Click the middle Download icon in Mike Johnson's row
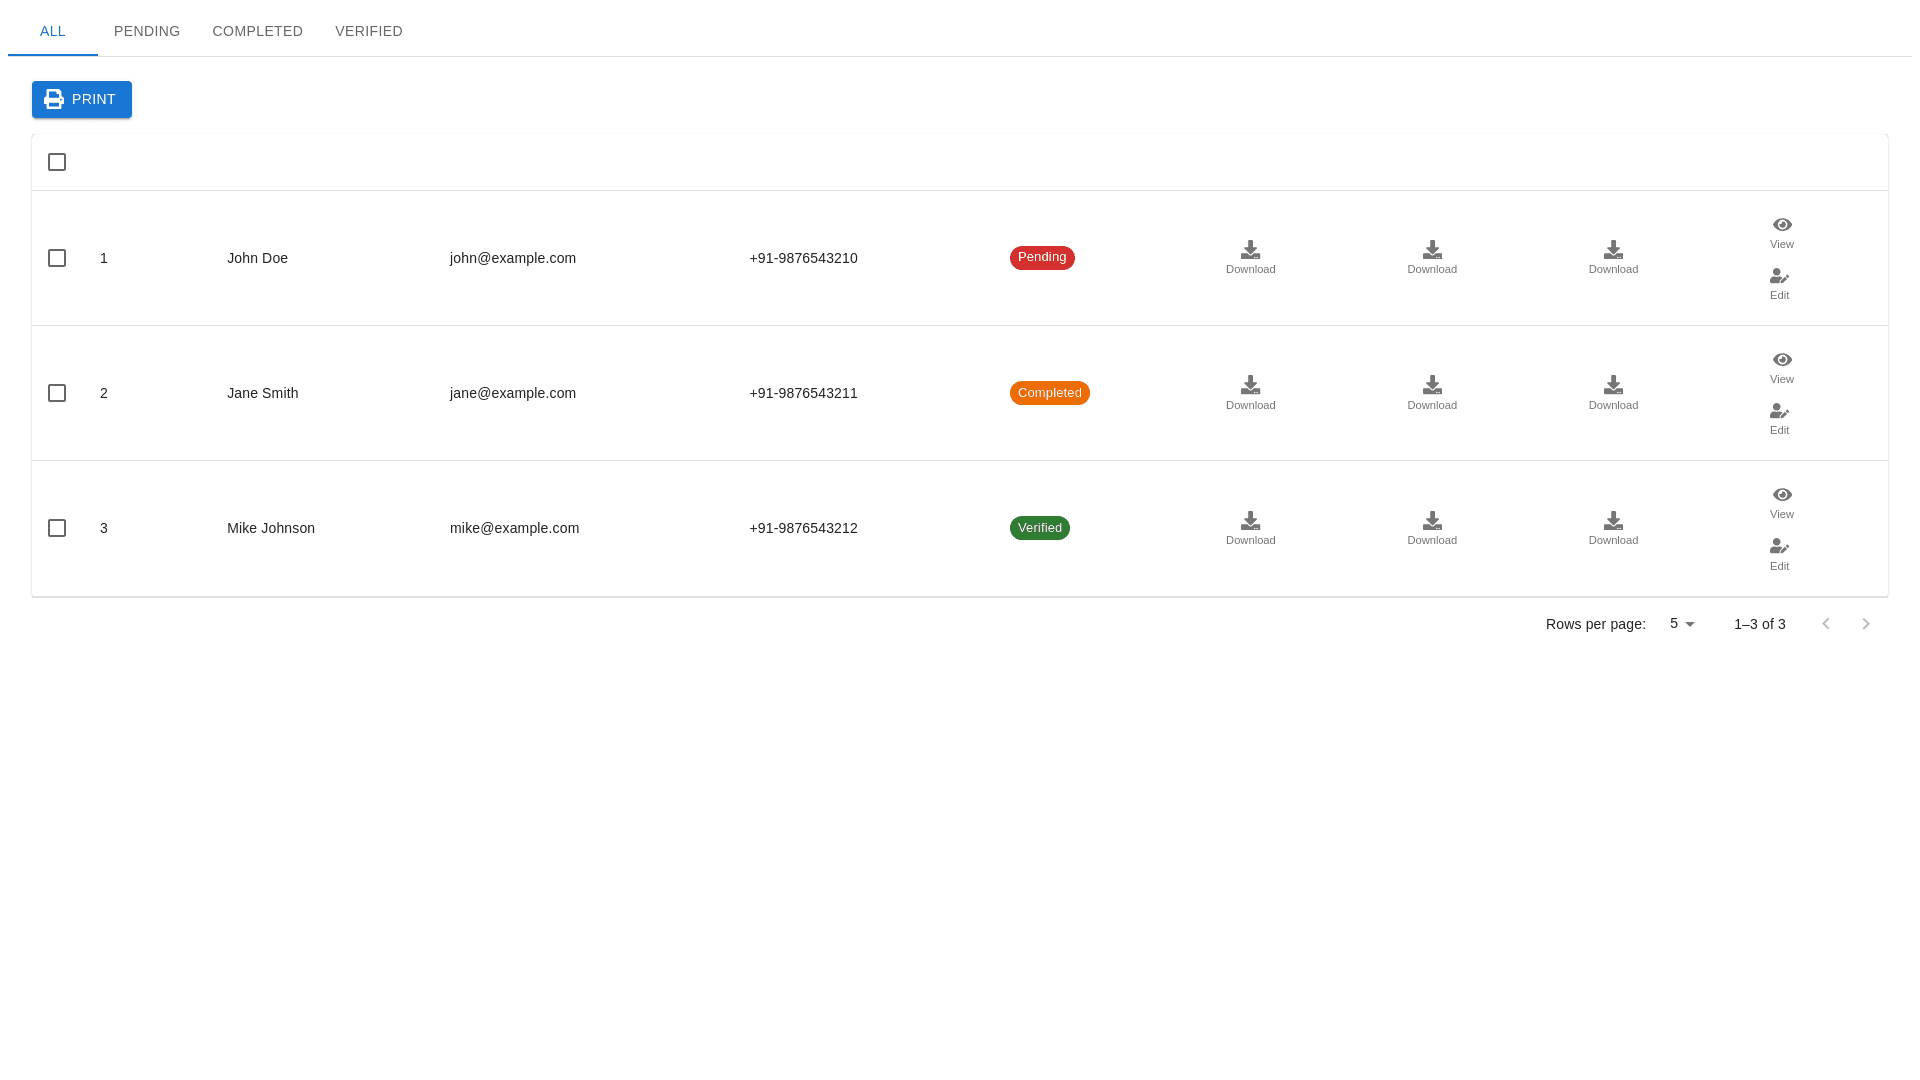This screenshot has height=1080, width=1920. (x=1432, y=521)
